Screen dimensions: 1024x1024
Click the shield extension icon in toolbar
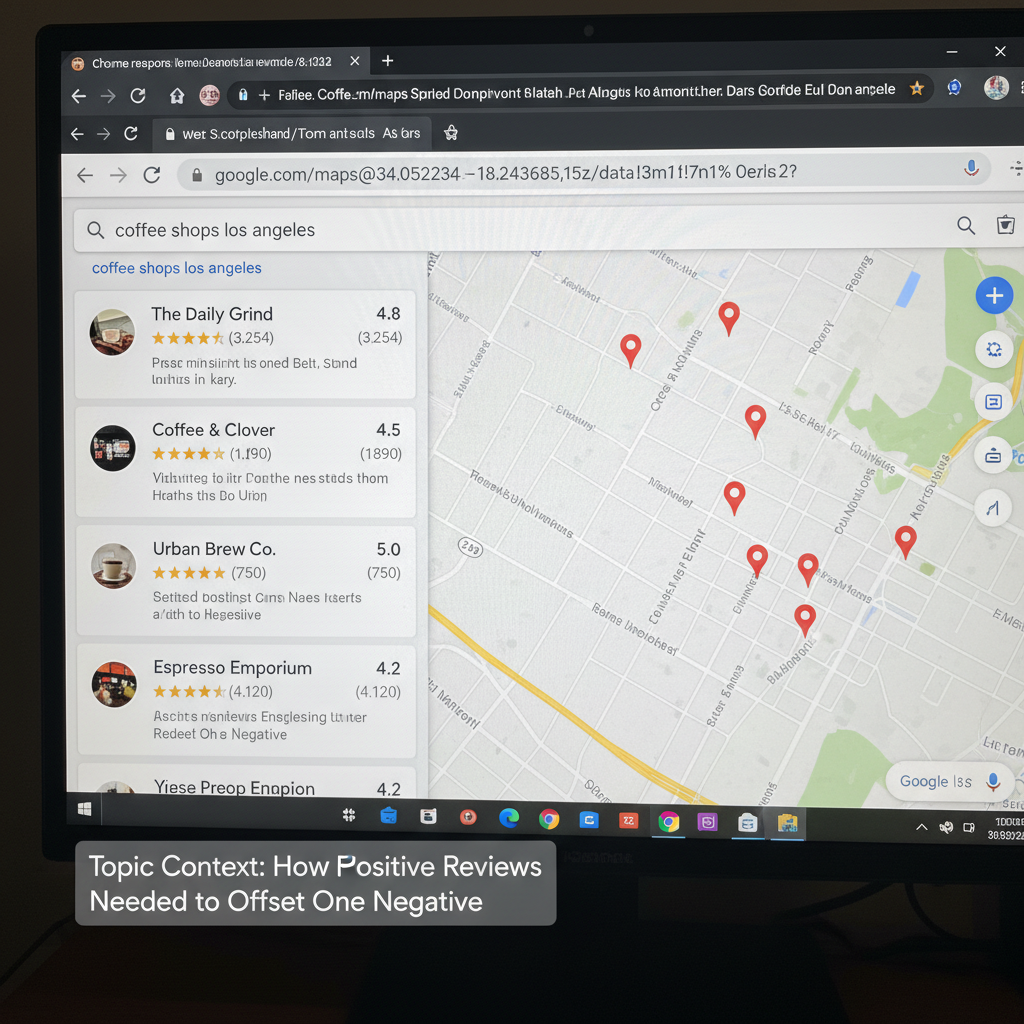[954, 87]
